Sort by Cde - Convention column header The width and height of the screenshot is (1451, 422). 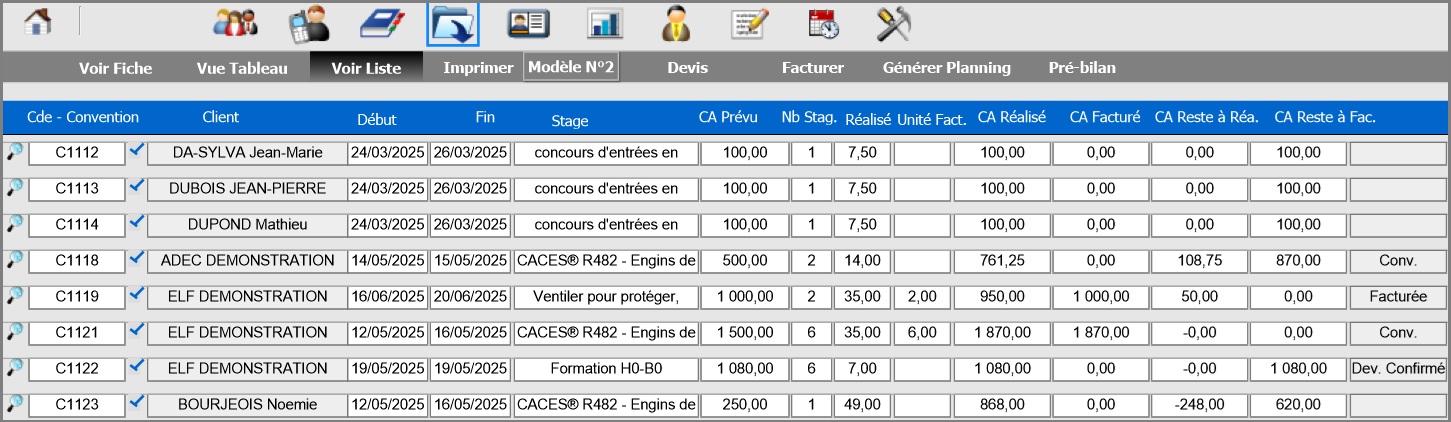point(83,117)
